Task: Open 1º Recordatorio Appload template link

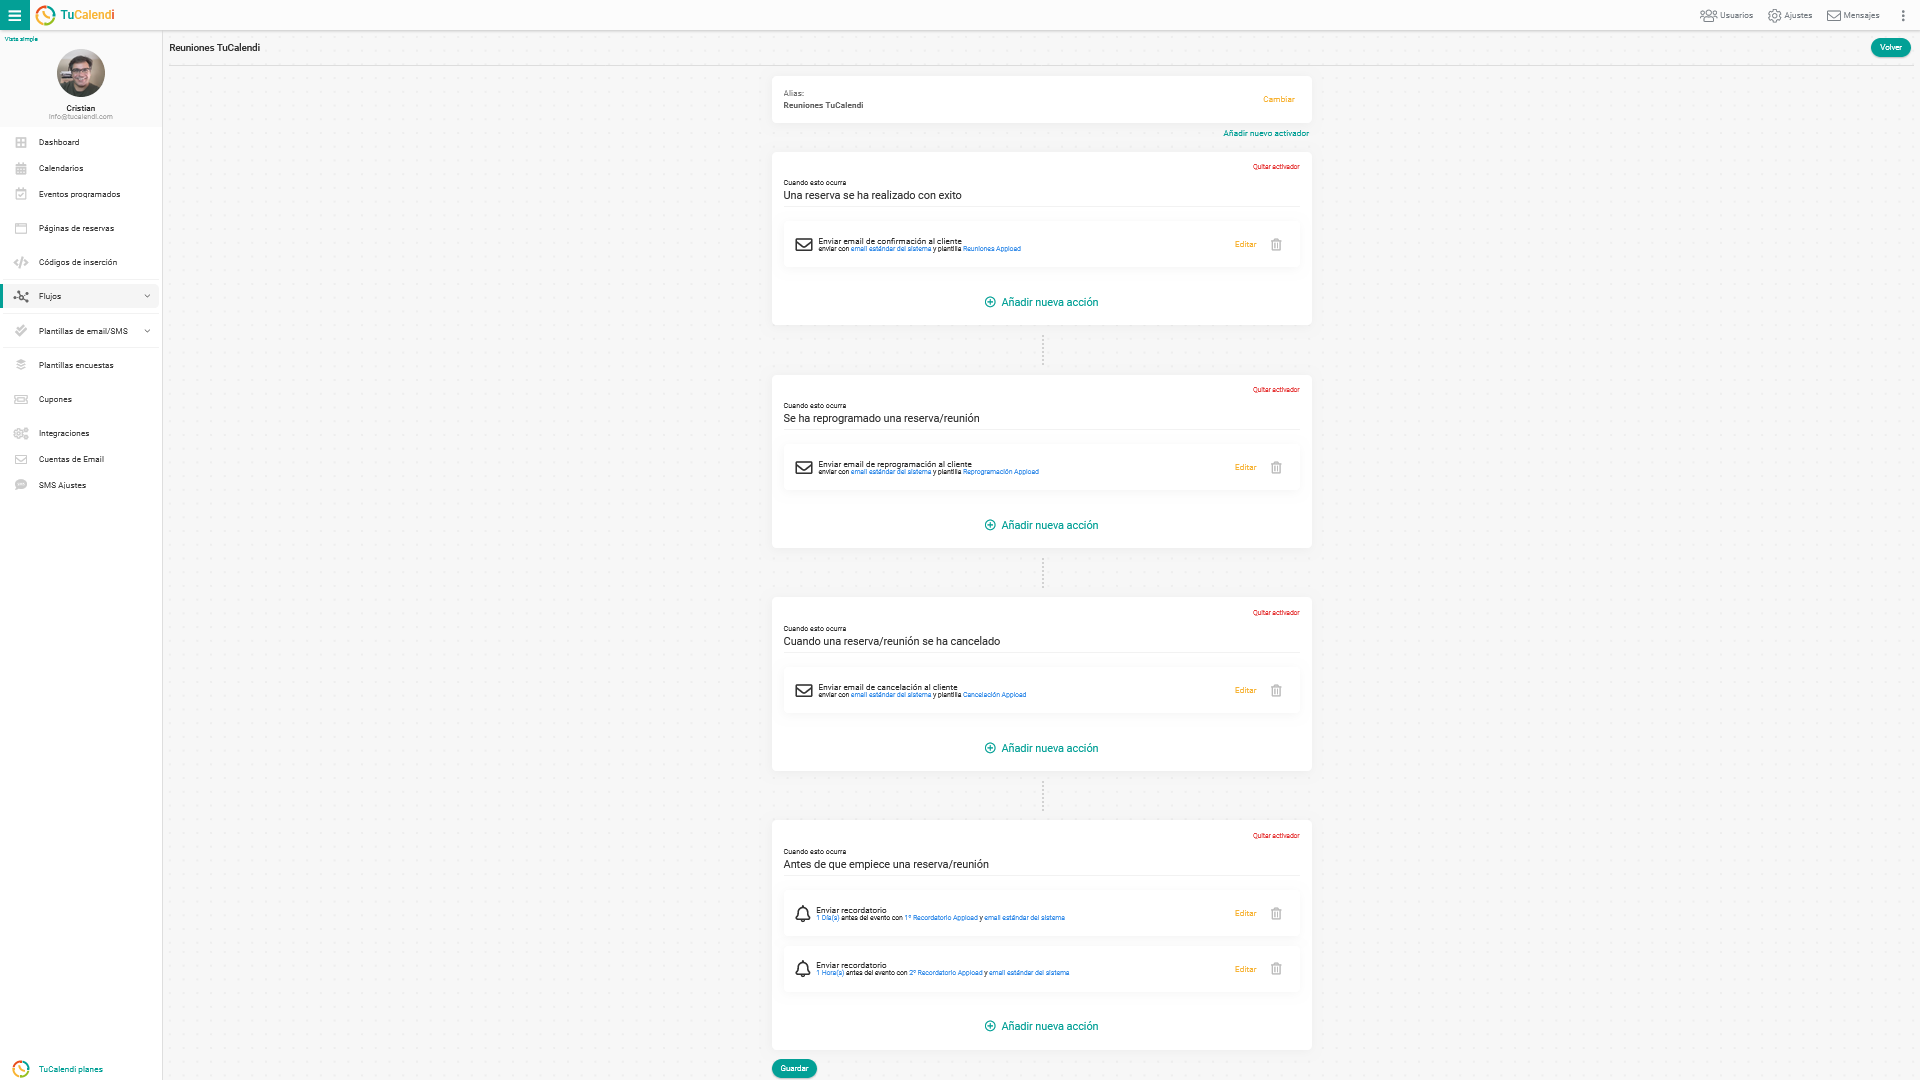Action: (941, 918)
